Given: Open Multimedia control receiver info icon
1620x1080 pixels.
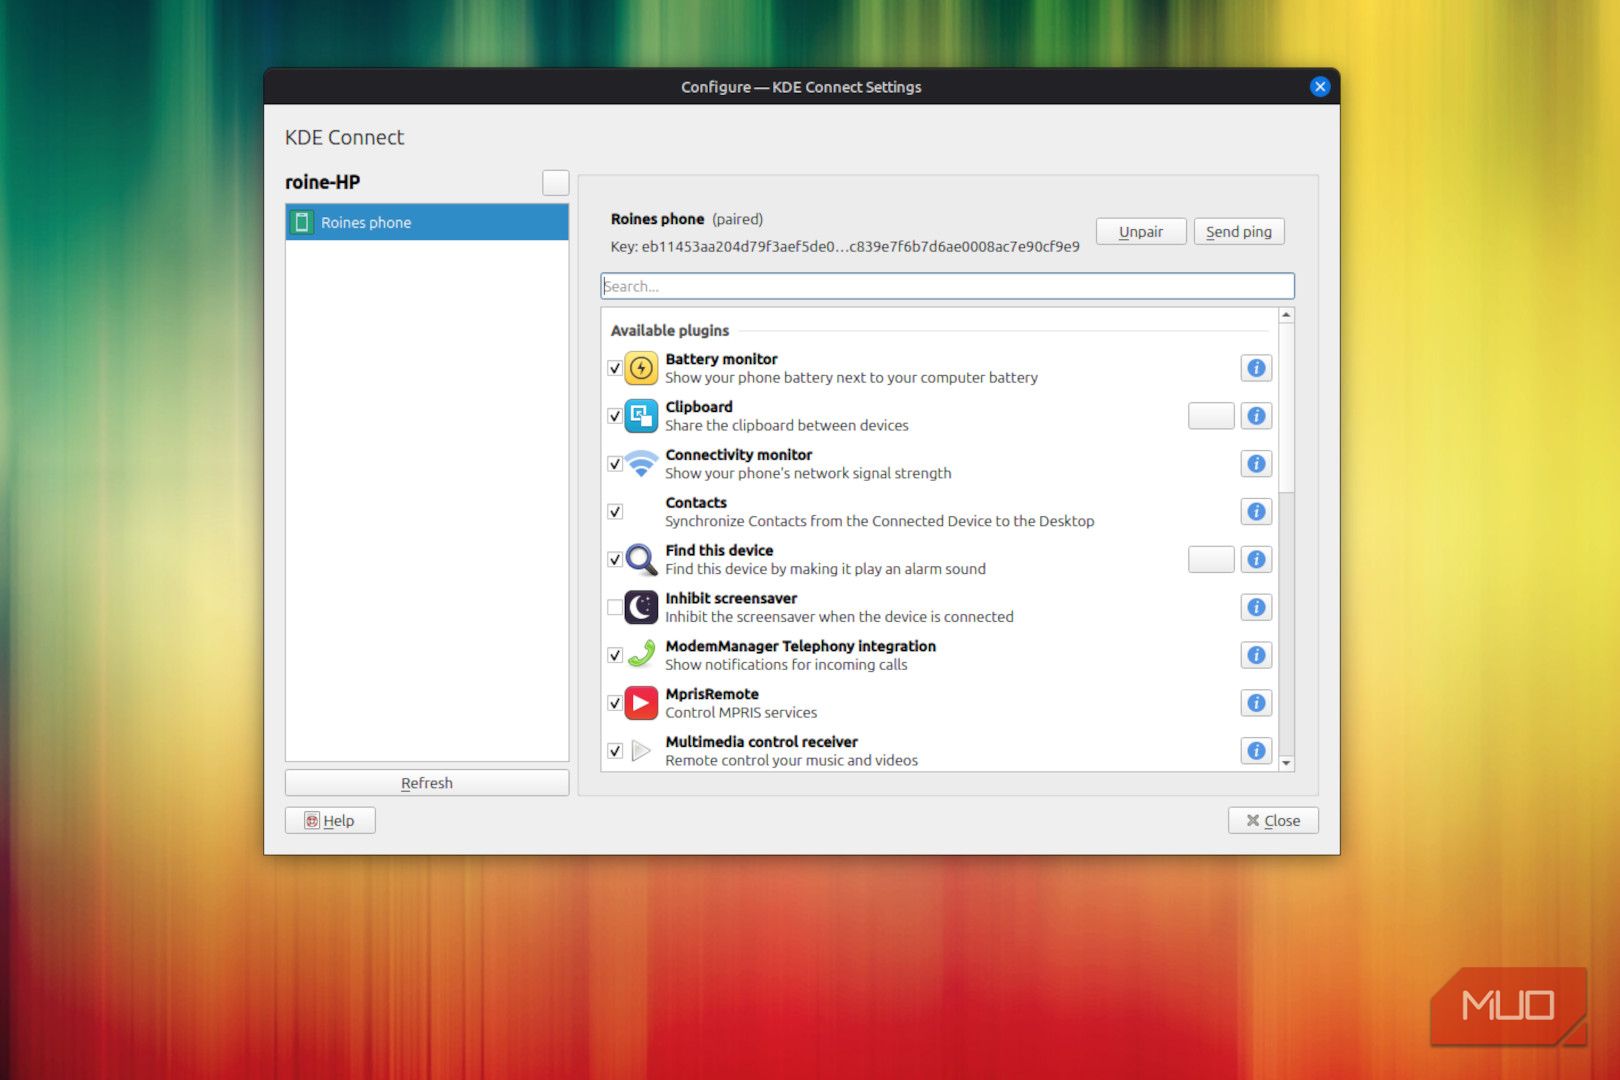Looking at the screenshot, I should click(1256, 751).
